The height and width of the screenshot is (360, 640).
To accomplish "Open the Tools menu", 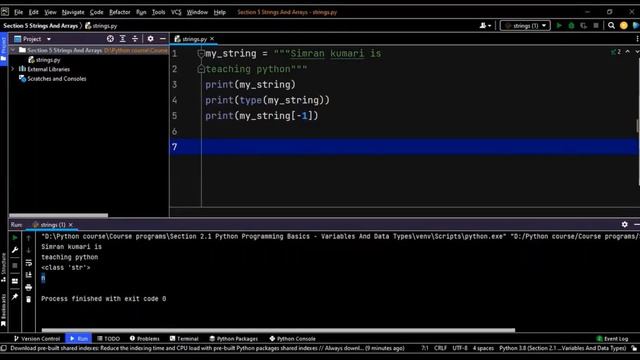I will tap(158, 12).
